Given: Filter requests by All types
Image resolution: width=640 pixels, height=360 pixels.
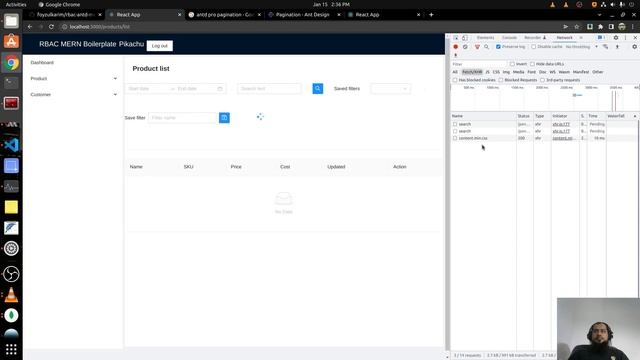Looking at the screenshot, I should click(455, 72).
